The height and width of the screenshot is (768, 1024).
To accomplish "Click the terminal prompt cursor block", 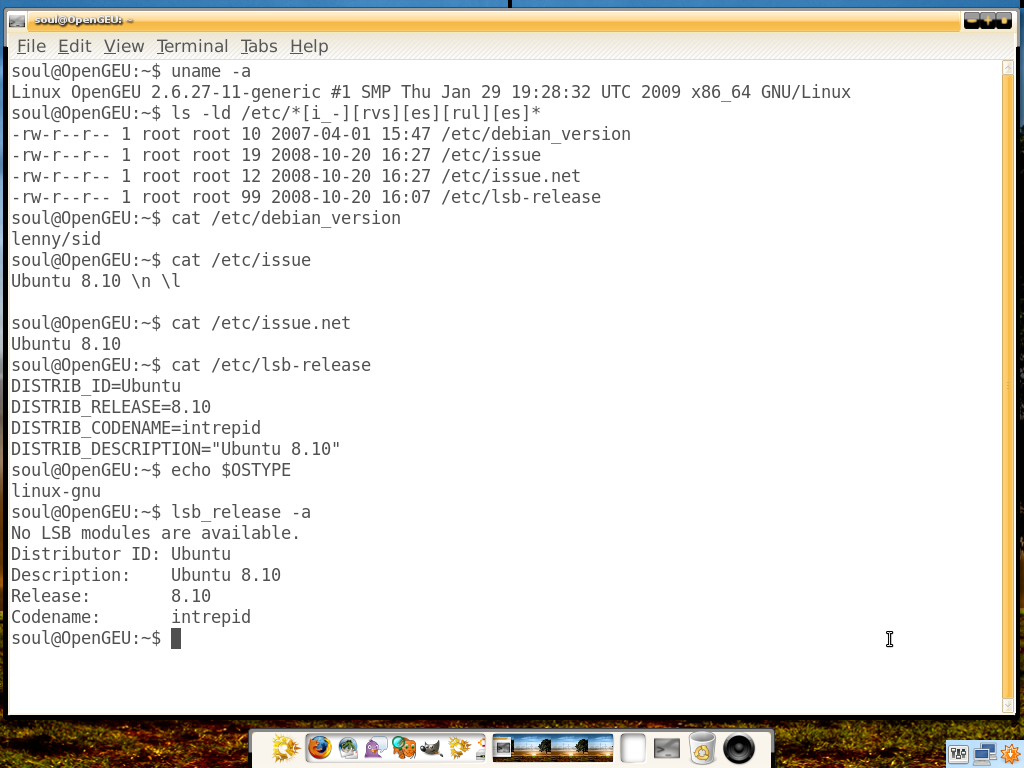I will (x=176, y=639).
